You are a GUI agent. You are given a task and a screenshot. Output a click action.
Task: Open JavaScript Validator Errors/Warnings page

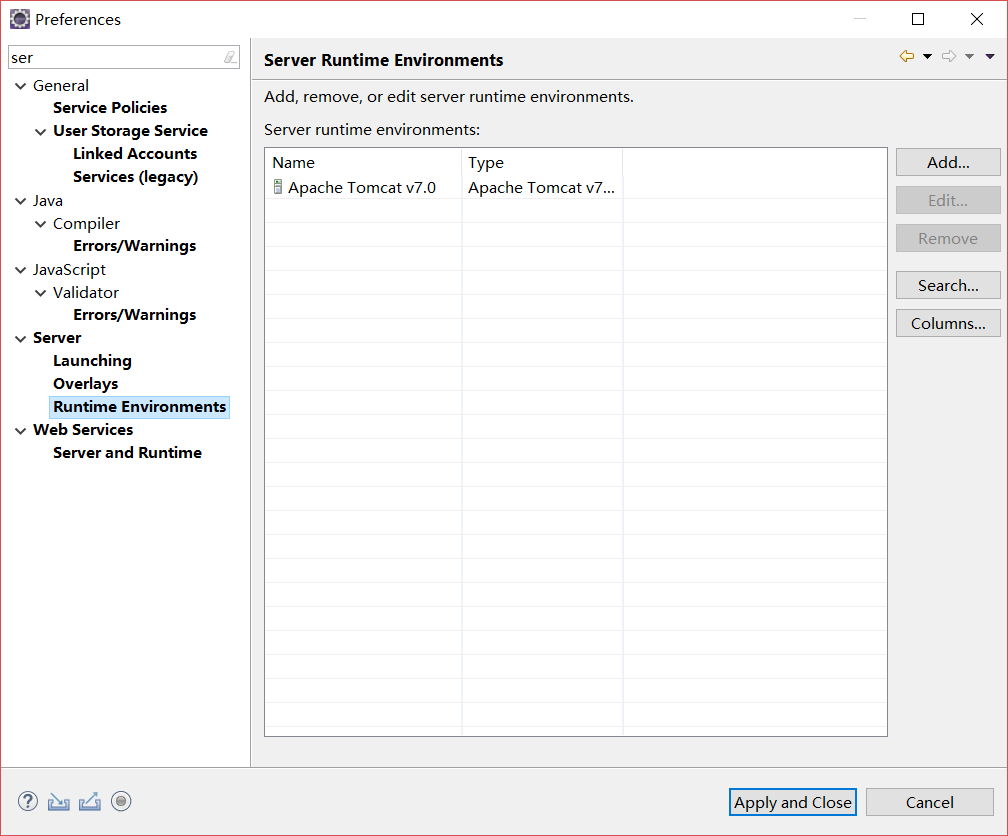(134, 314)
